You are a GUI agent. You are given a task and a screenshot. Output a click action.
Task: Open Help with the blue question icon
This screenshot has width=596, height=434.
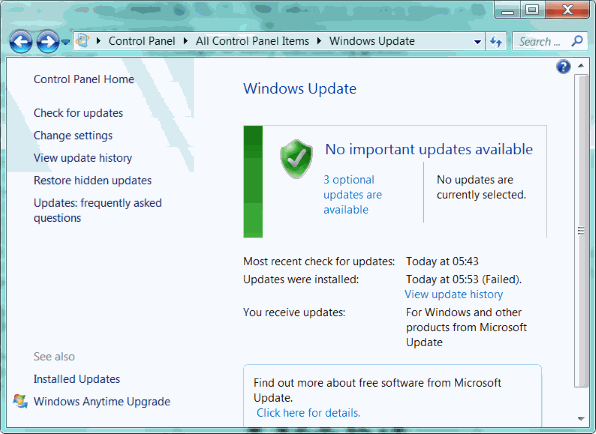pos(563,67)
